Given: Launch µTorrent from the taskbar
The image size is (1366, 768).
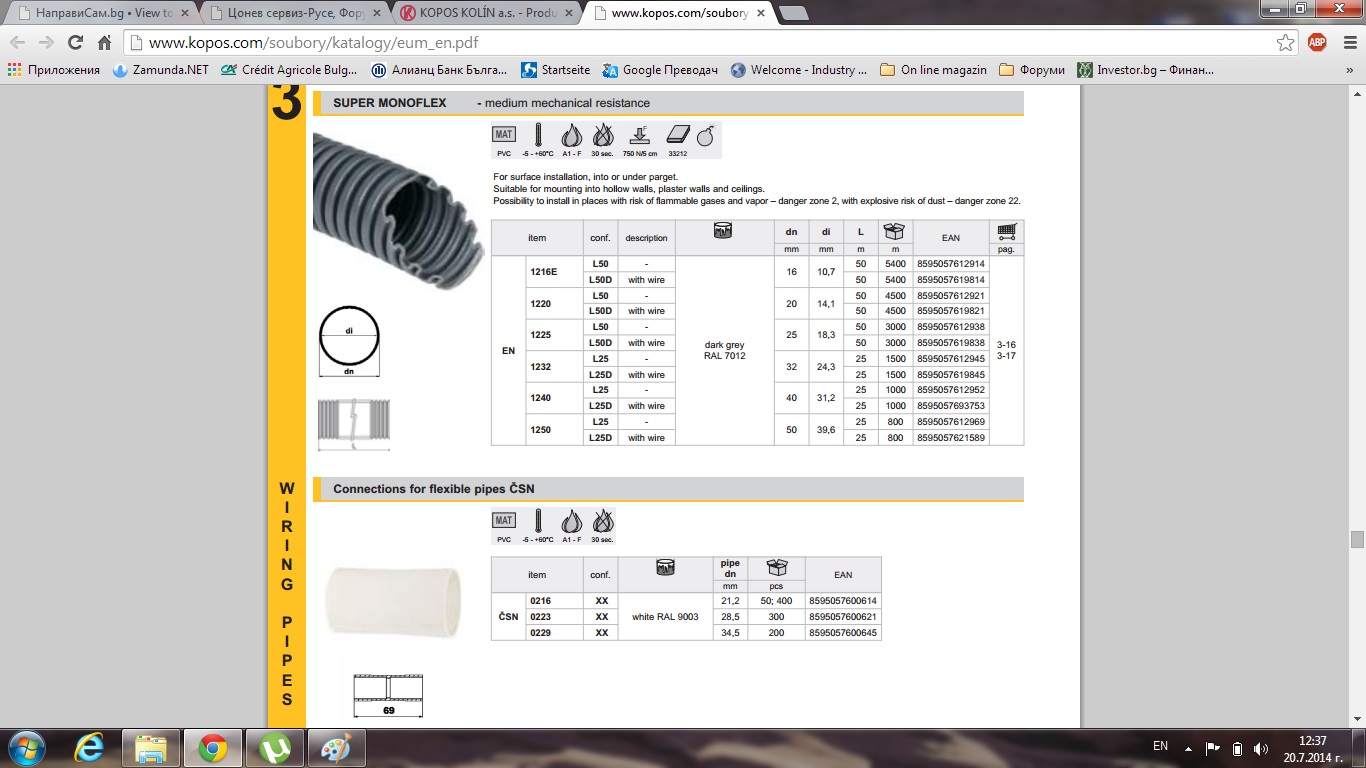Looking at the screenshot, I should [274, 747].
